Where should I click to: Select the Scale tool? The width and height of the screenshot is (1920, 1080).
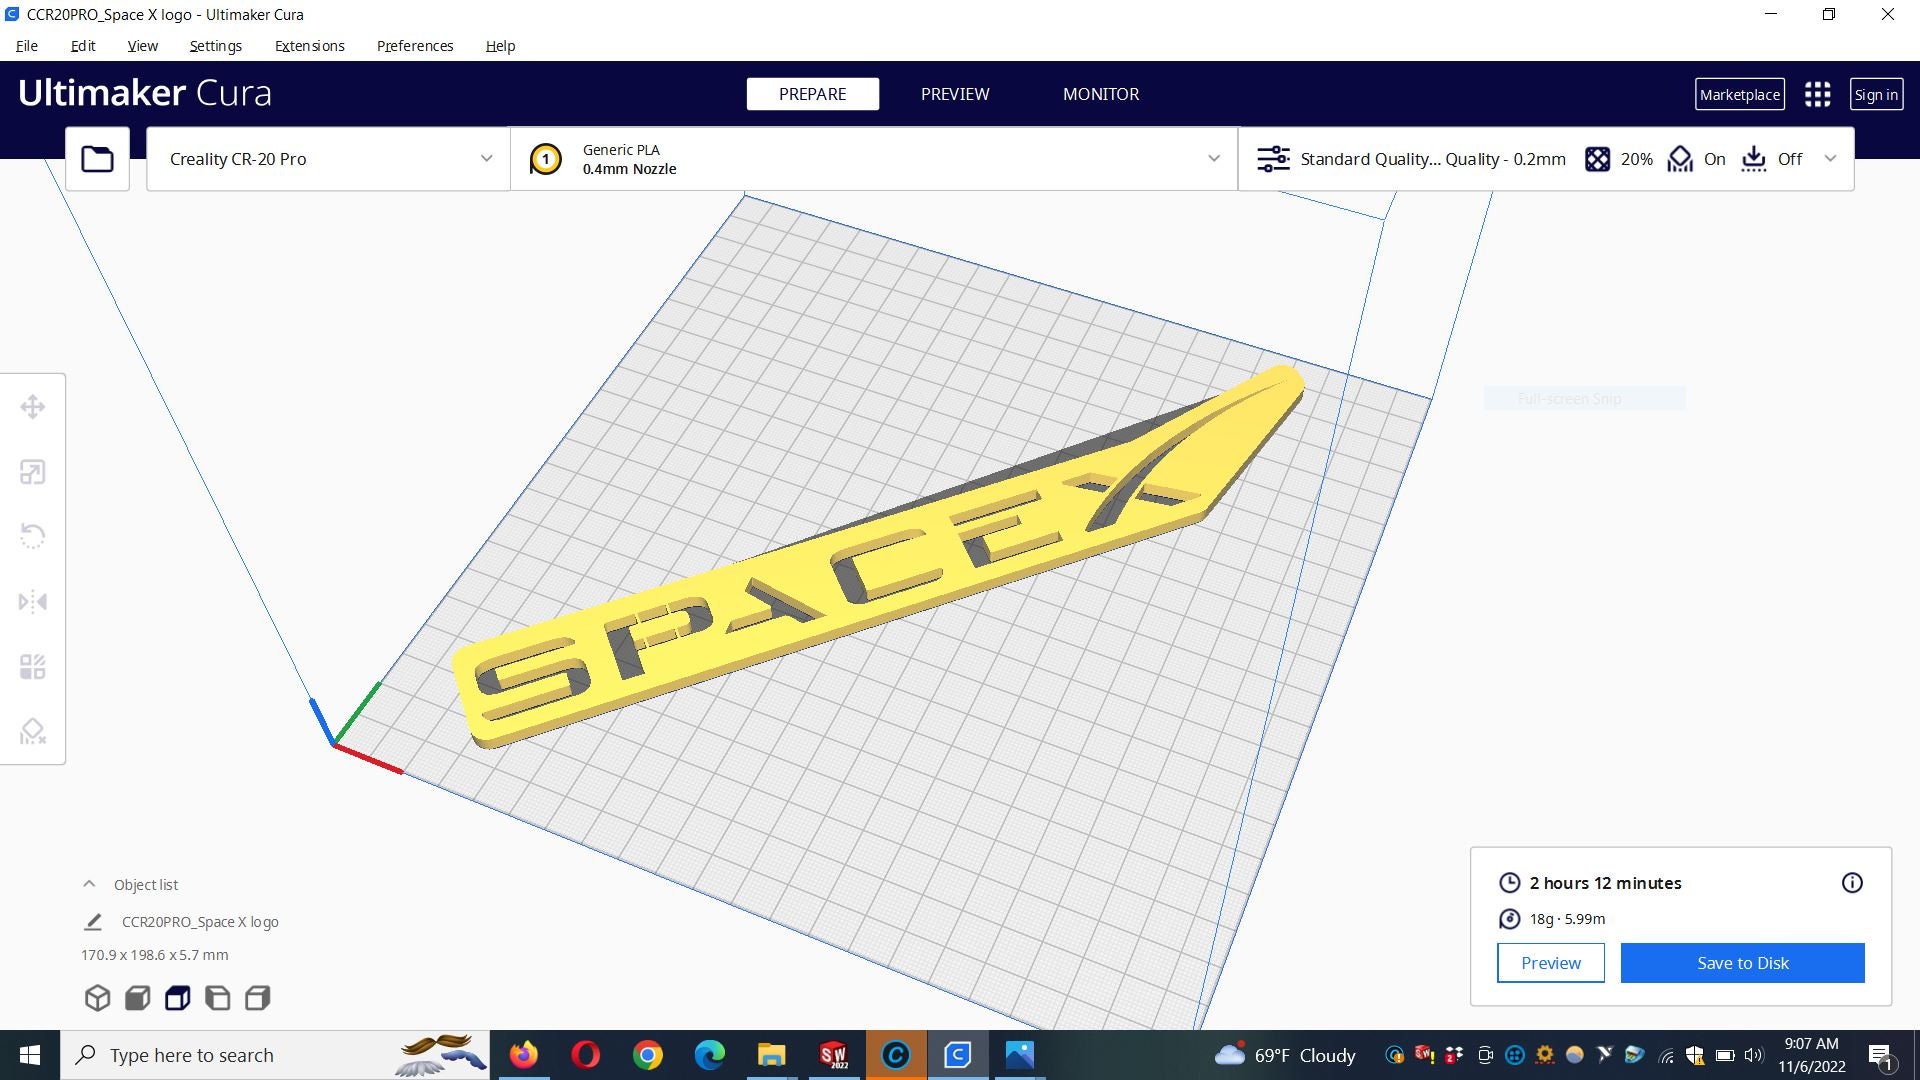click(x=33, y=471)
